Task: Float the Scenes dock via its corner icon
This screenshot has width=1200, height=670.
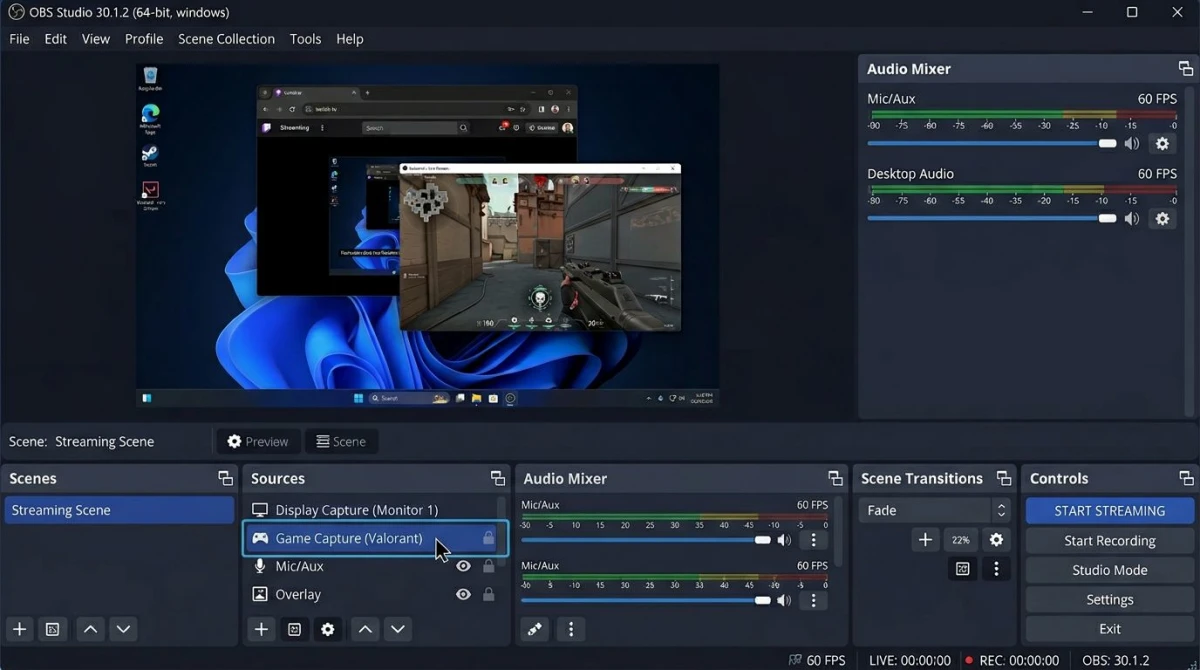Action: (225, 478)
